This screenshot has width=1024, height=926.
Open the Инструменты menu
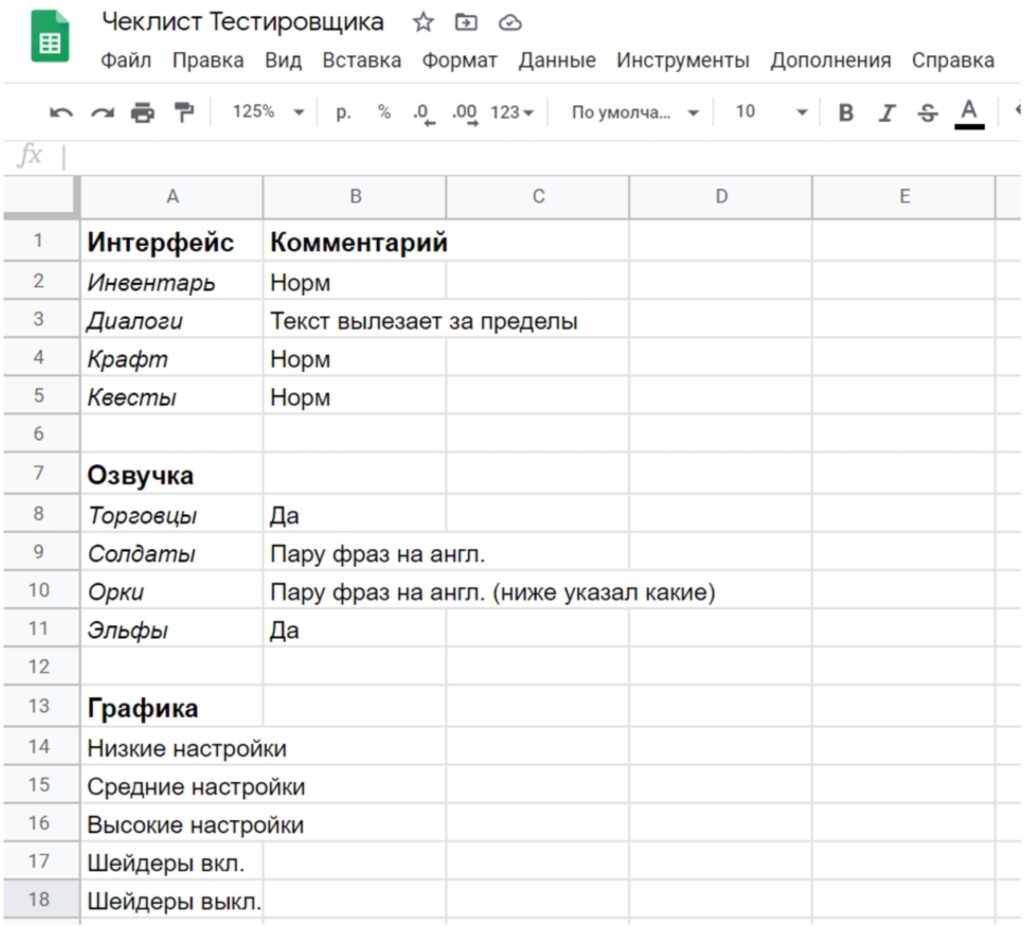682,60
